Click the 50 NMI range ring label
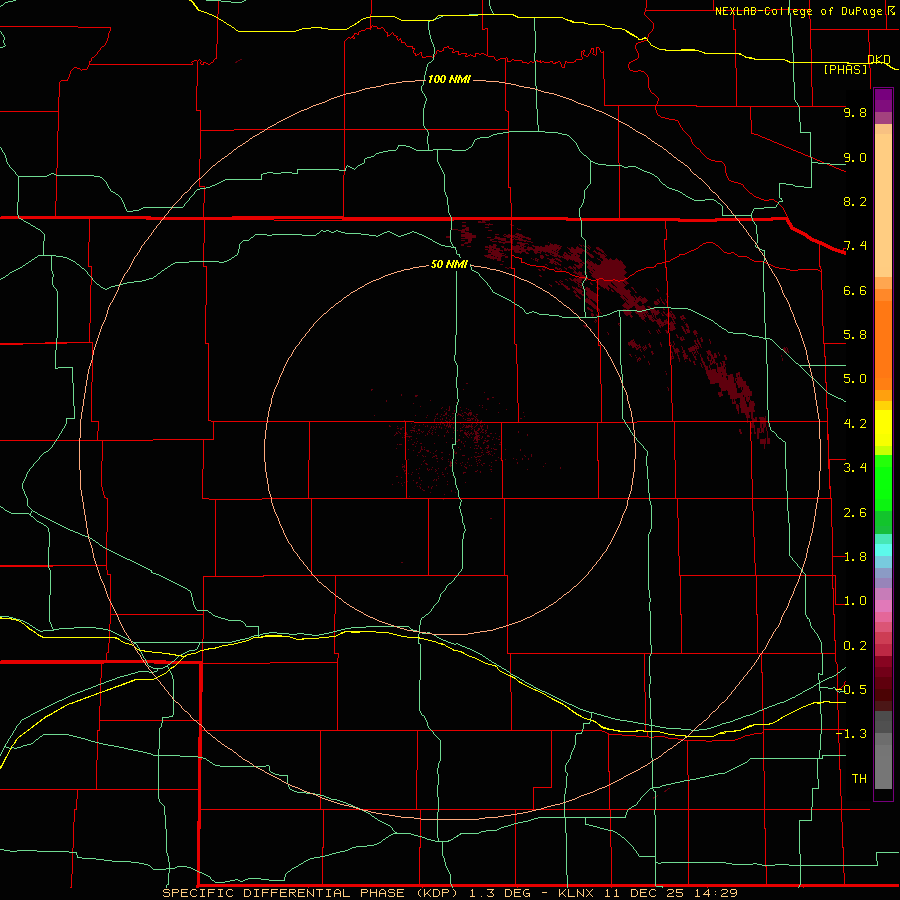 (x=449, y=264)
